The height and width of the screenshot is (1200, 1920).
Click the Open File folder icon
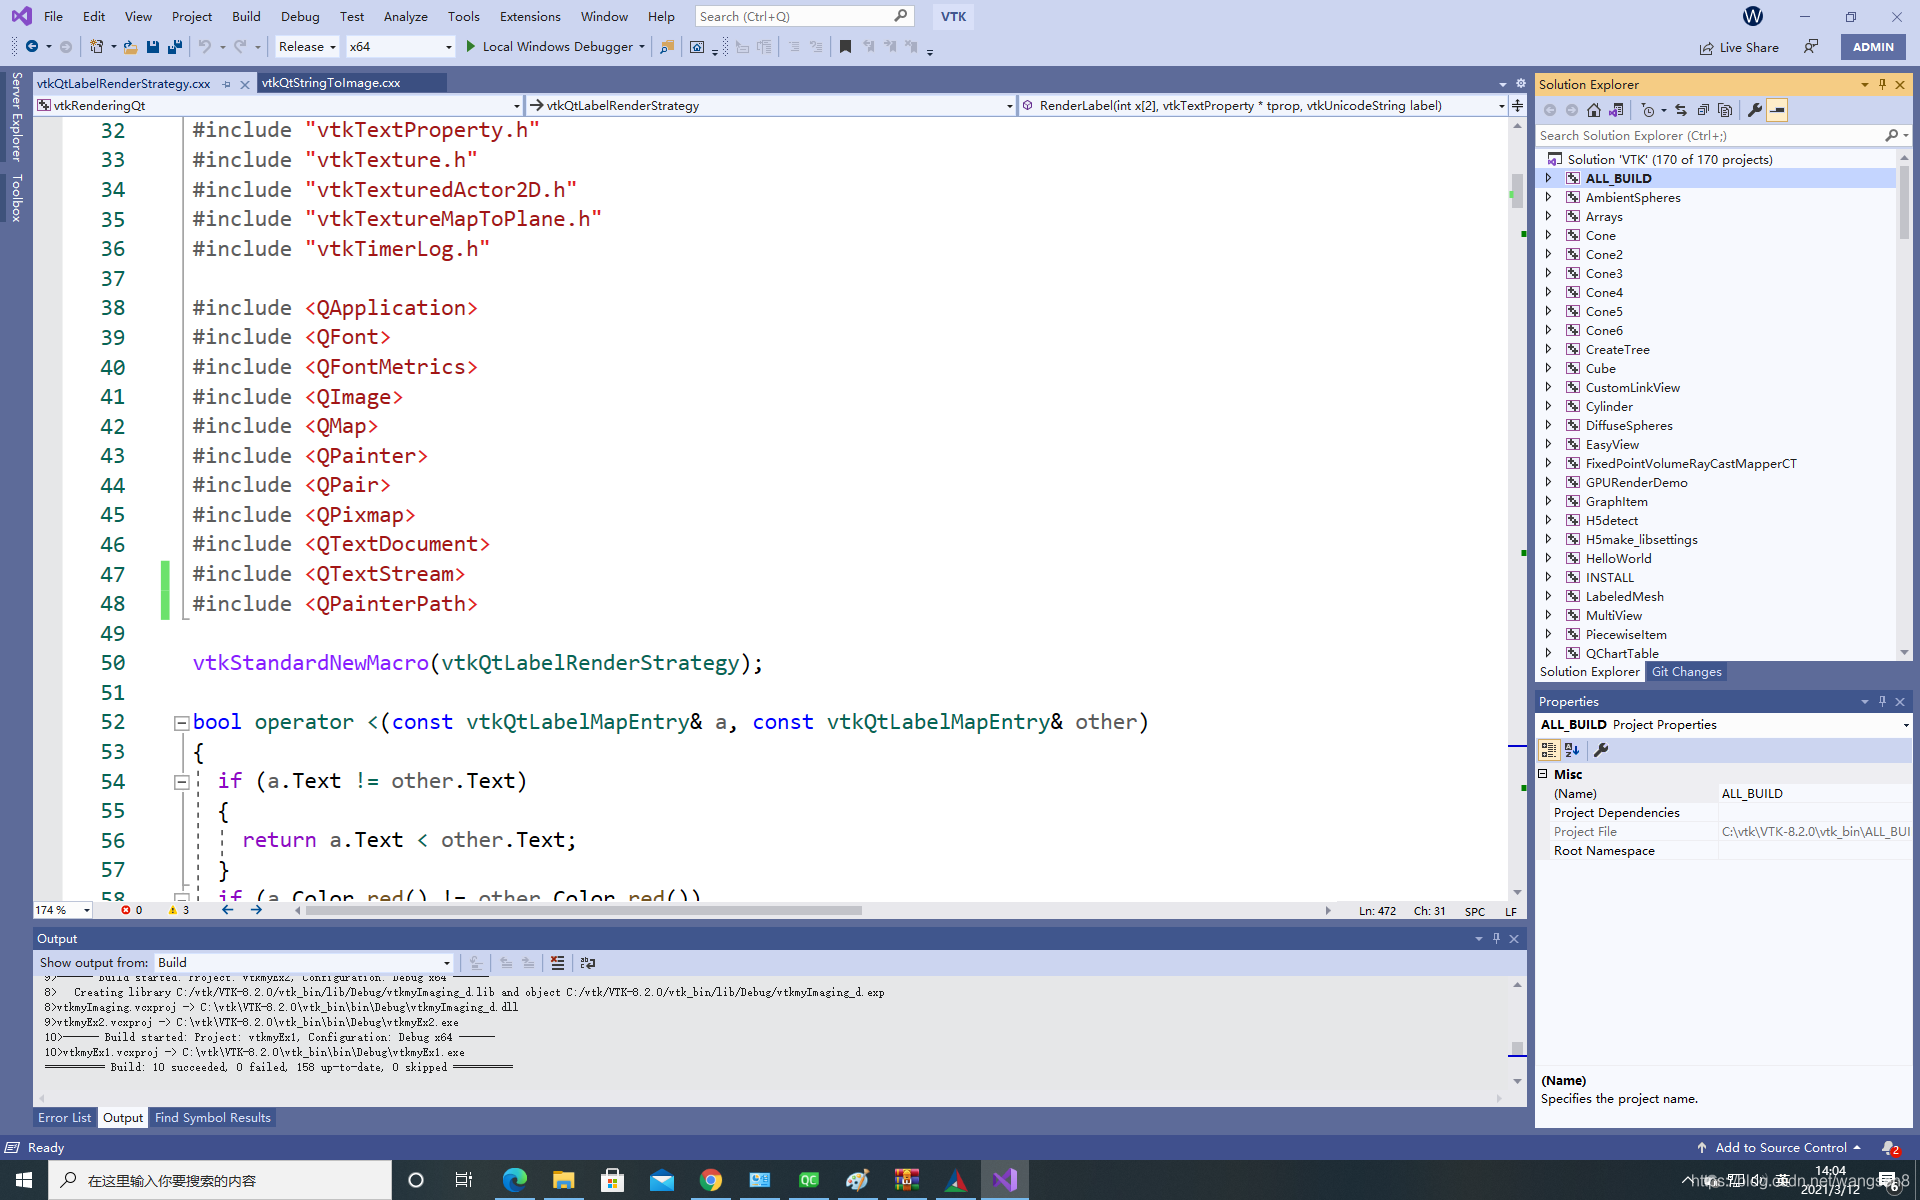(130, 46)
